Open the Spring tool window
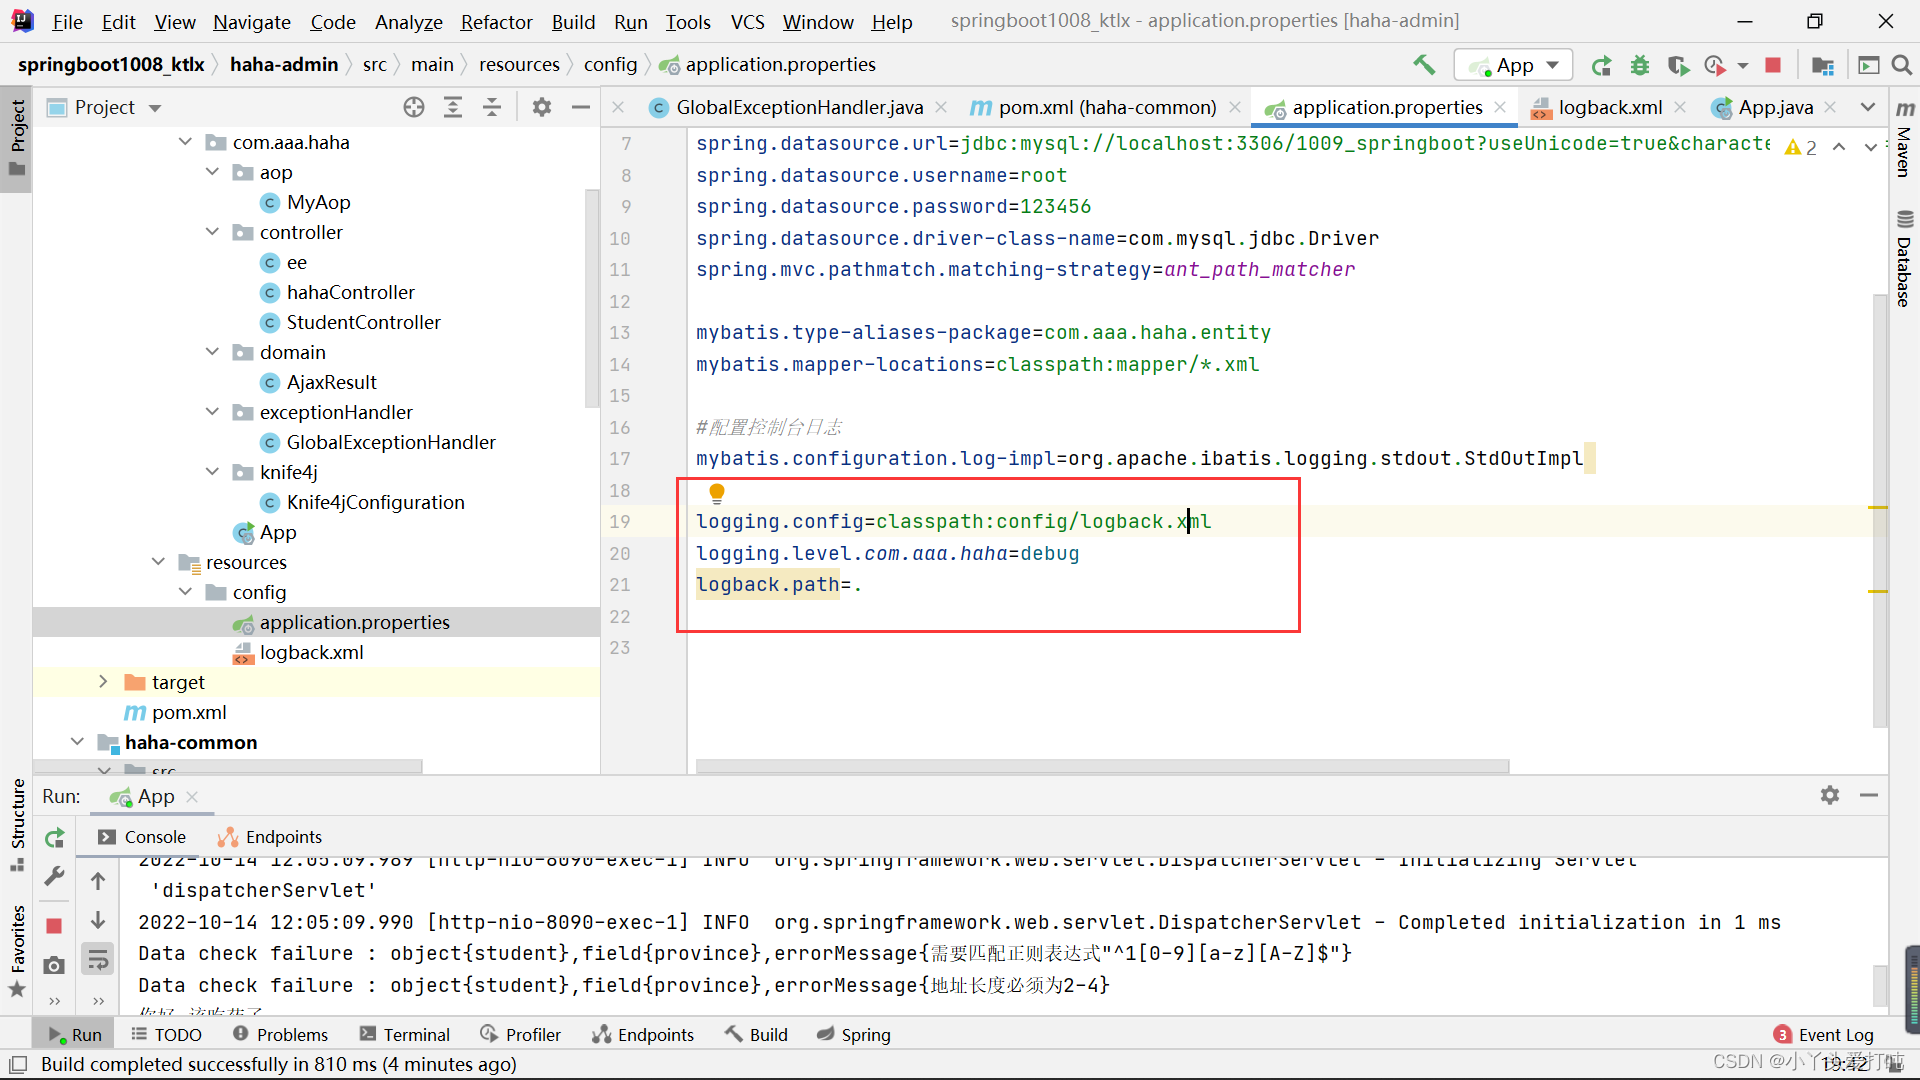Viewport: 1920px width, 1080px height. coord(854,1035)
